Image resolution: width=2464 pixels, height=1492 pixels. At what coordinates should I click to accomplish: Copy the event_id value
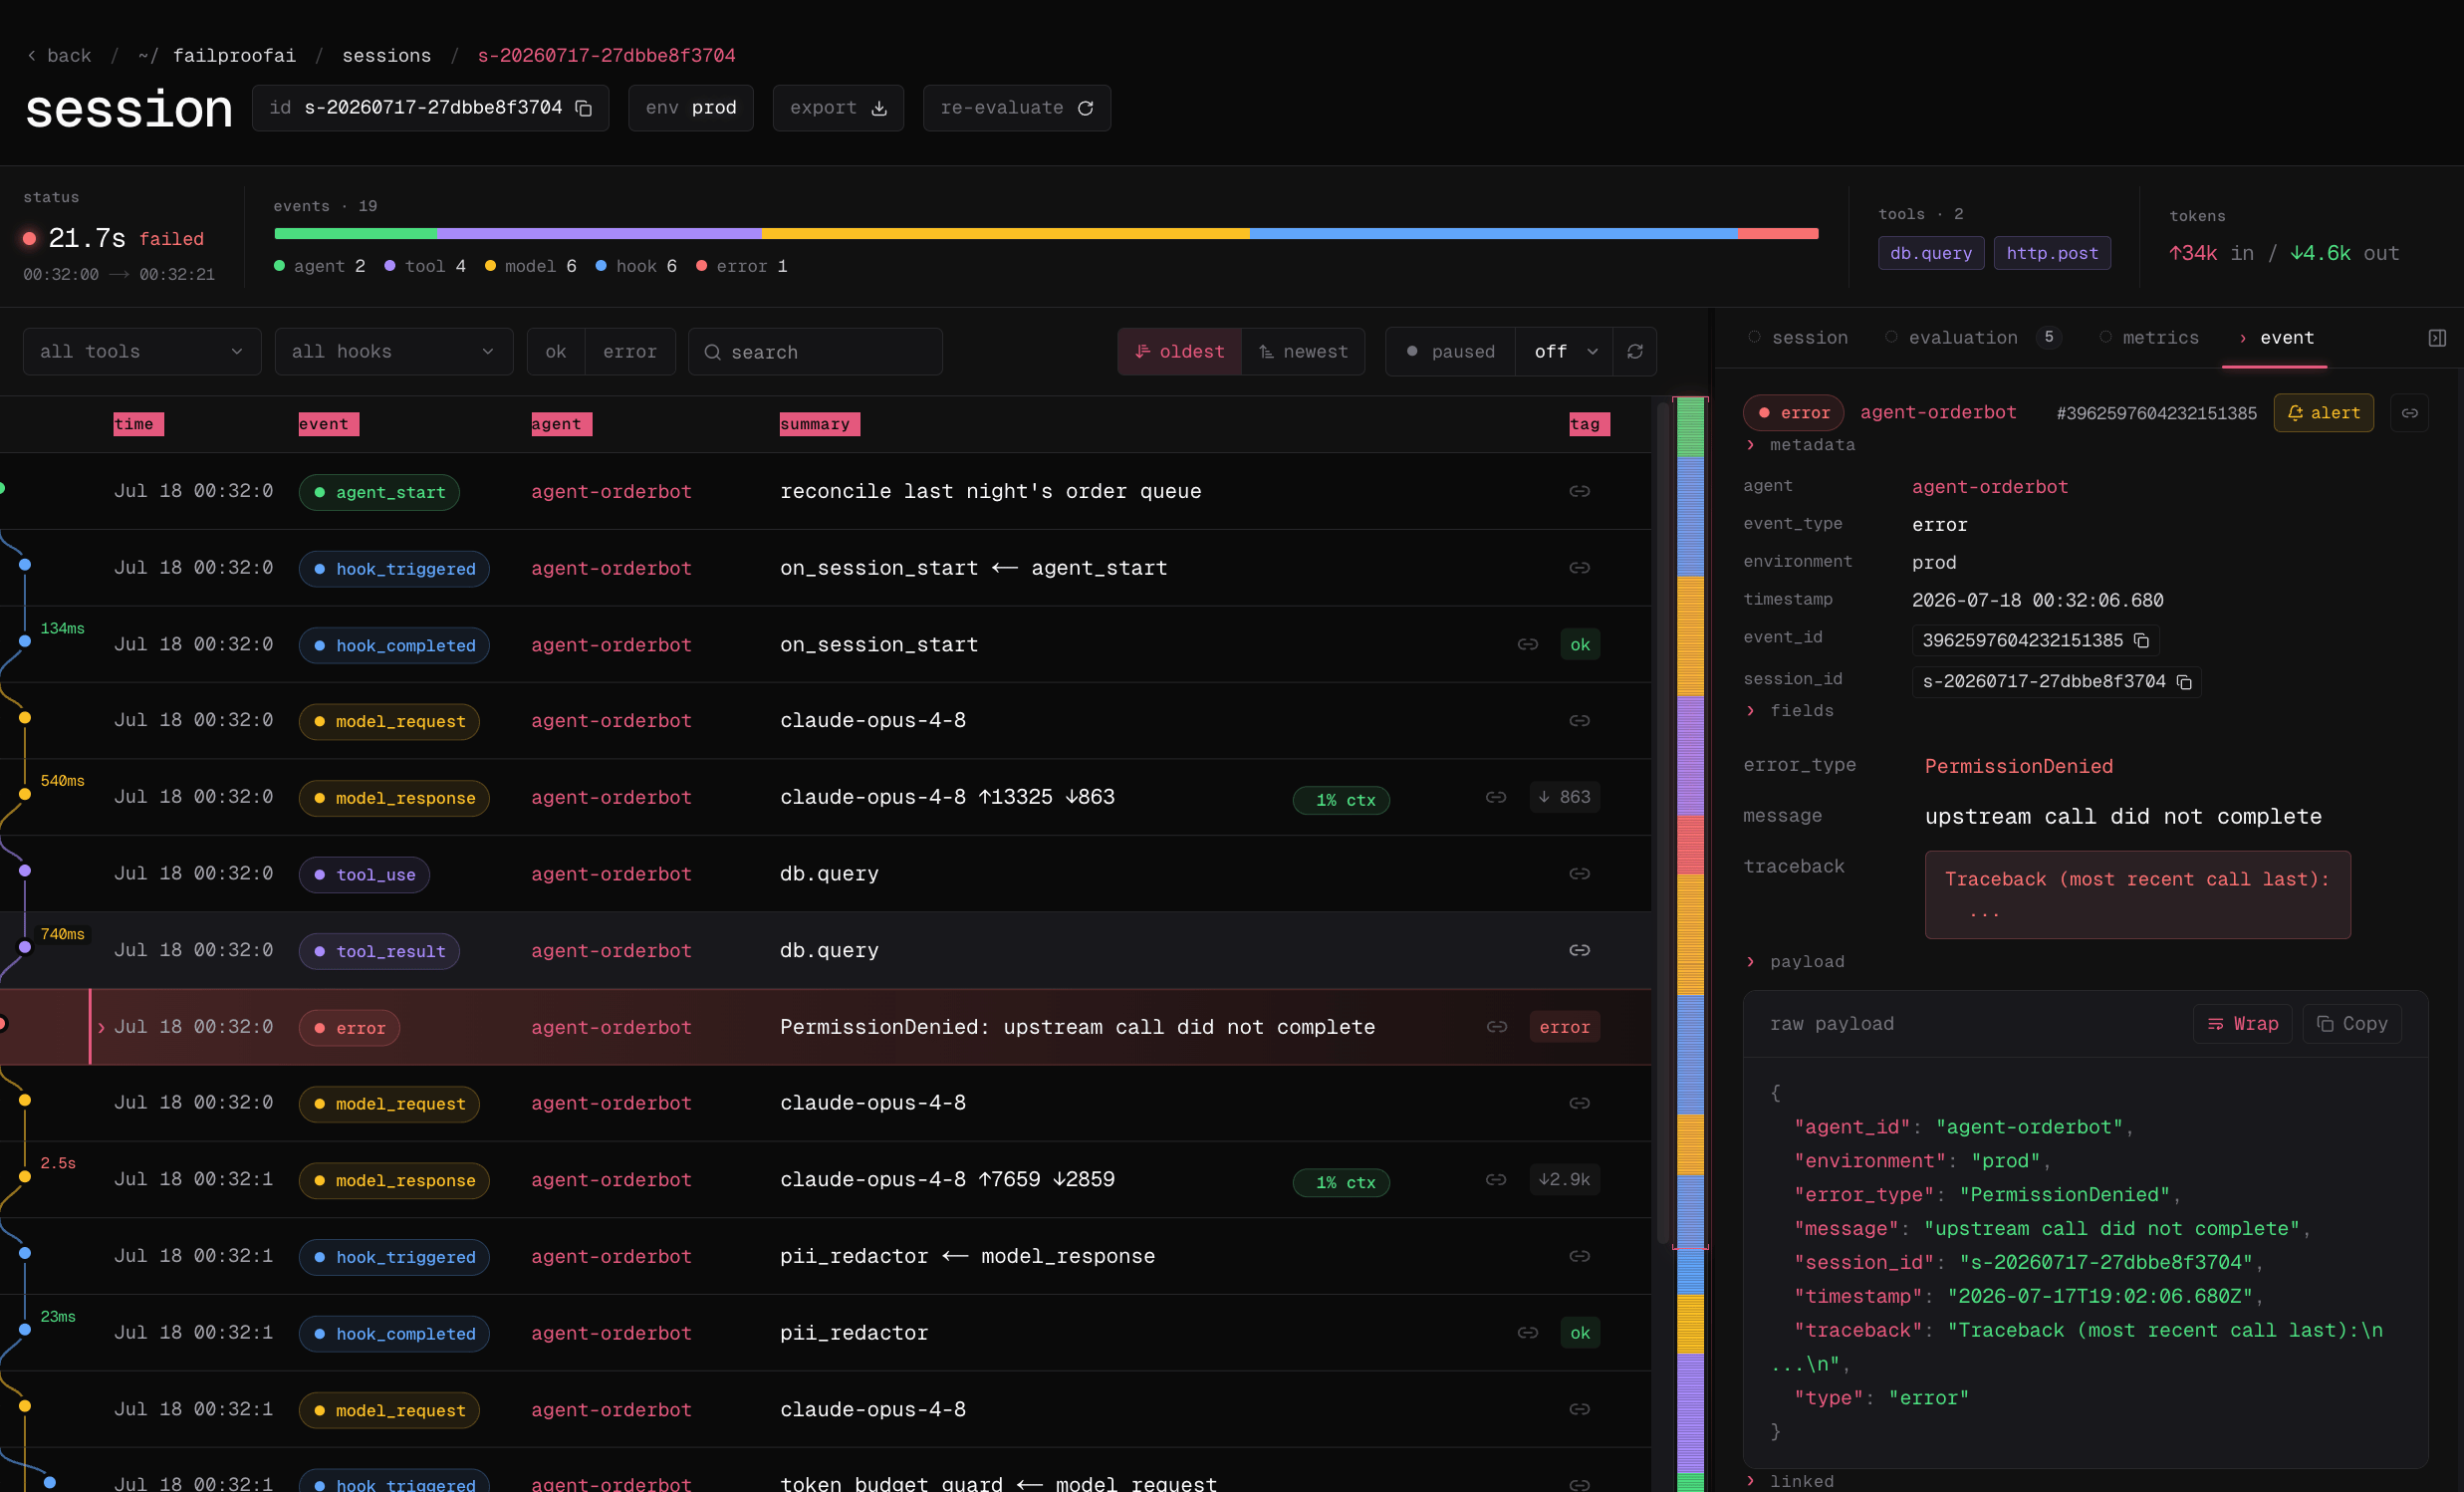2141,641
